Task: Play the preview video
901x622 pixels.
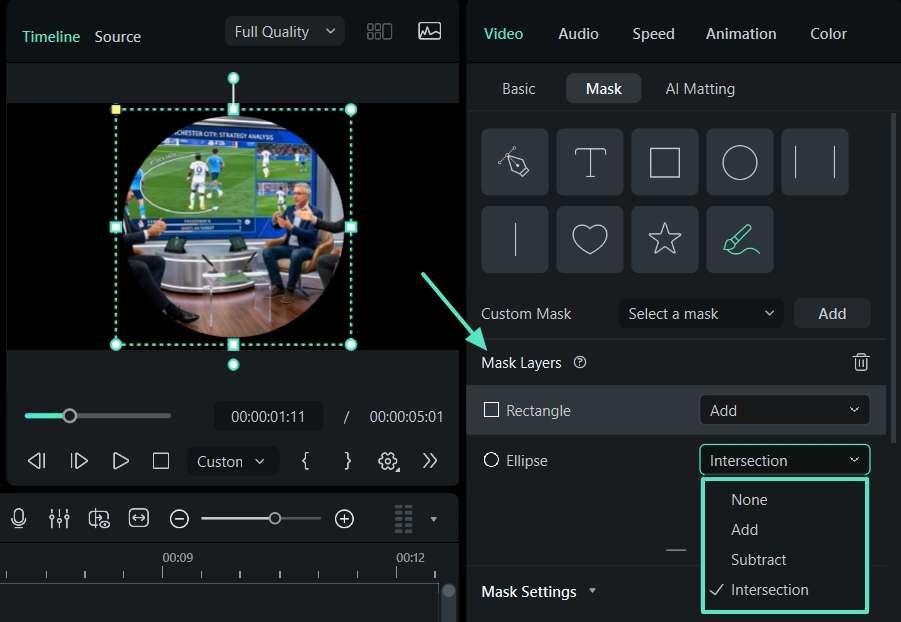Action: (x=120, y=461)
